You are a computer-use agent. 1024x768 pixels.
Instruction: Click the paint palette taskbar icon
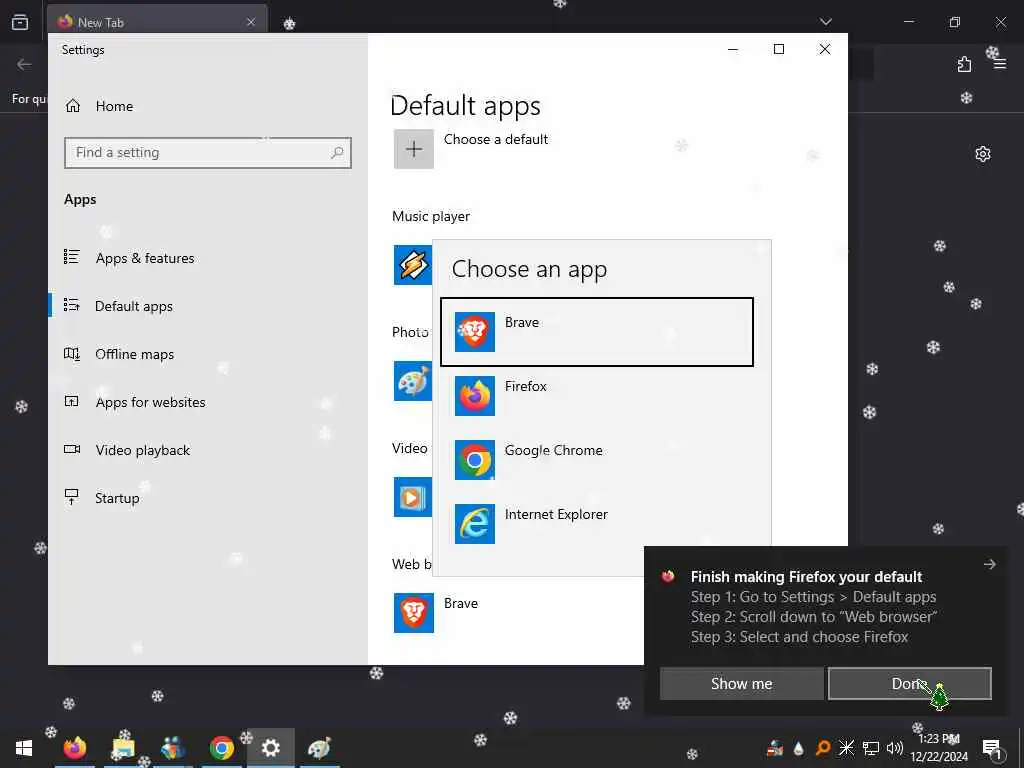319,748
